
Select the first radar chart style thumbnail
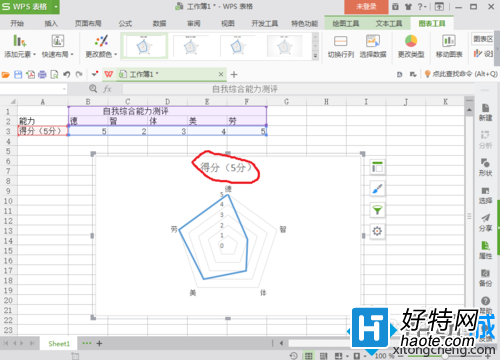point(144,46)
